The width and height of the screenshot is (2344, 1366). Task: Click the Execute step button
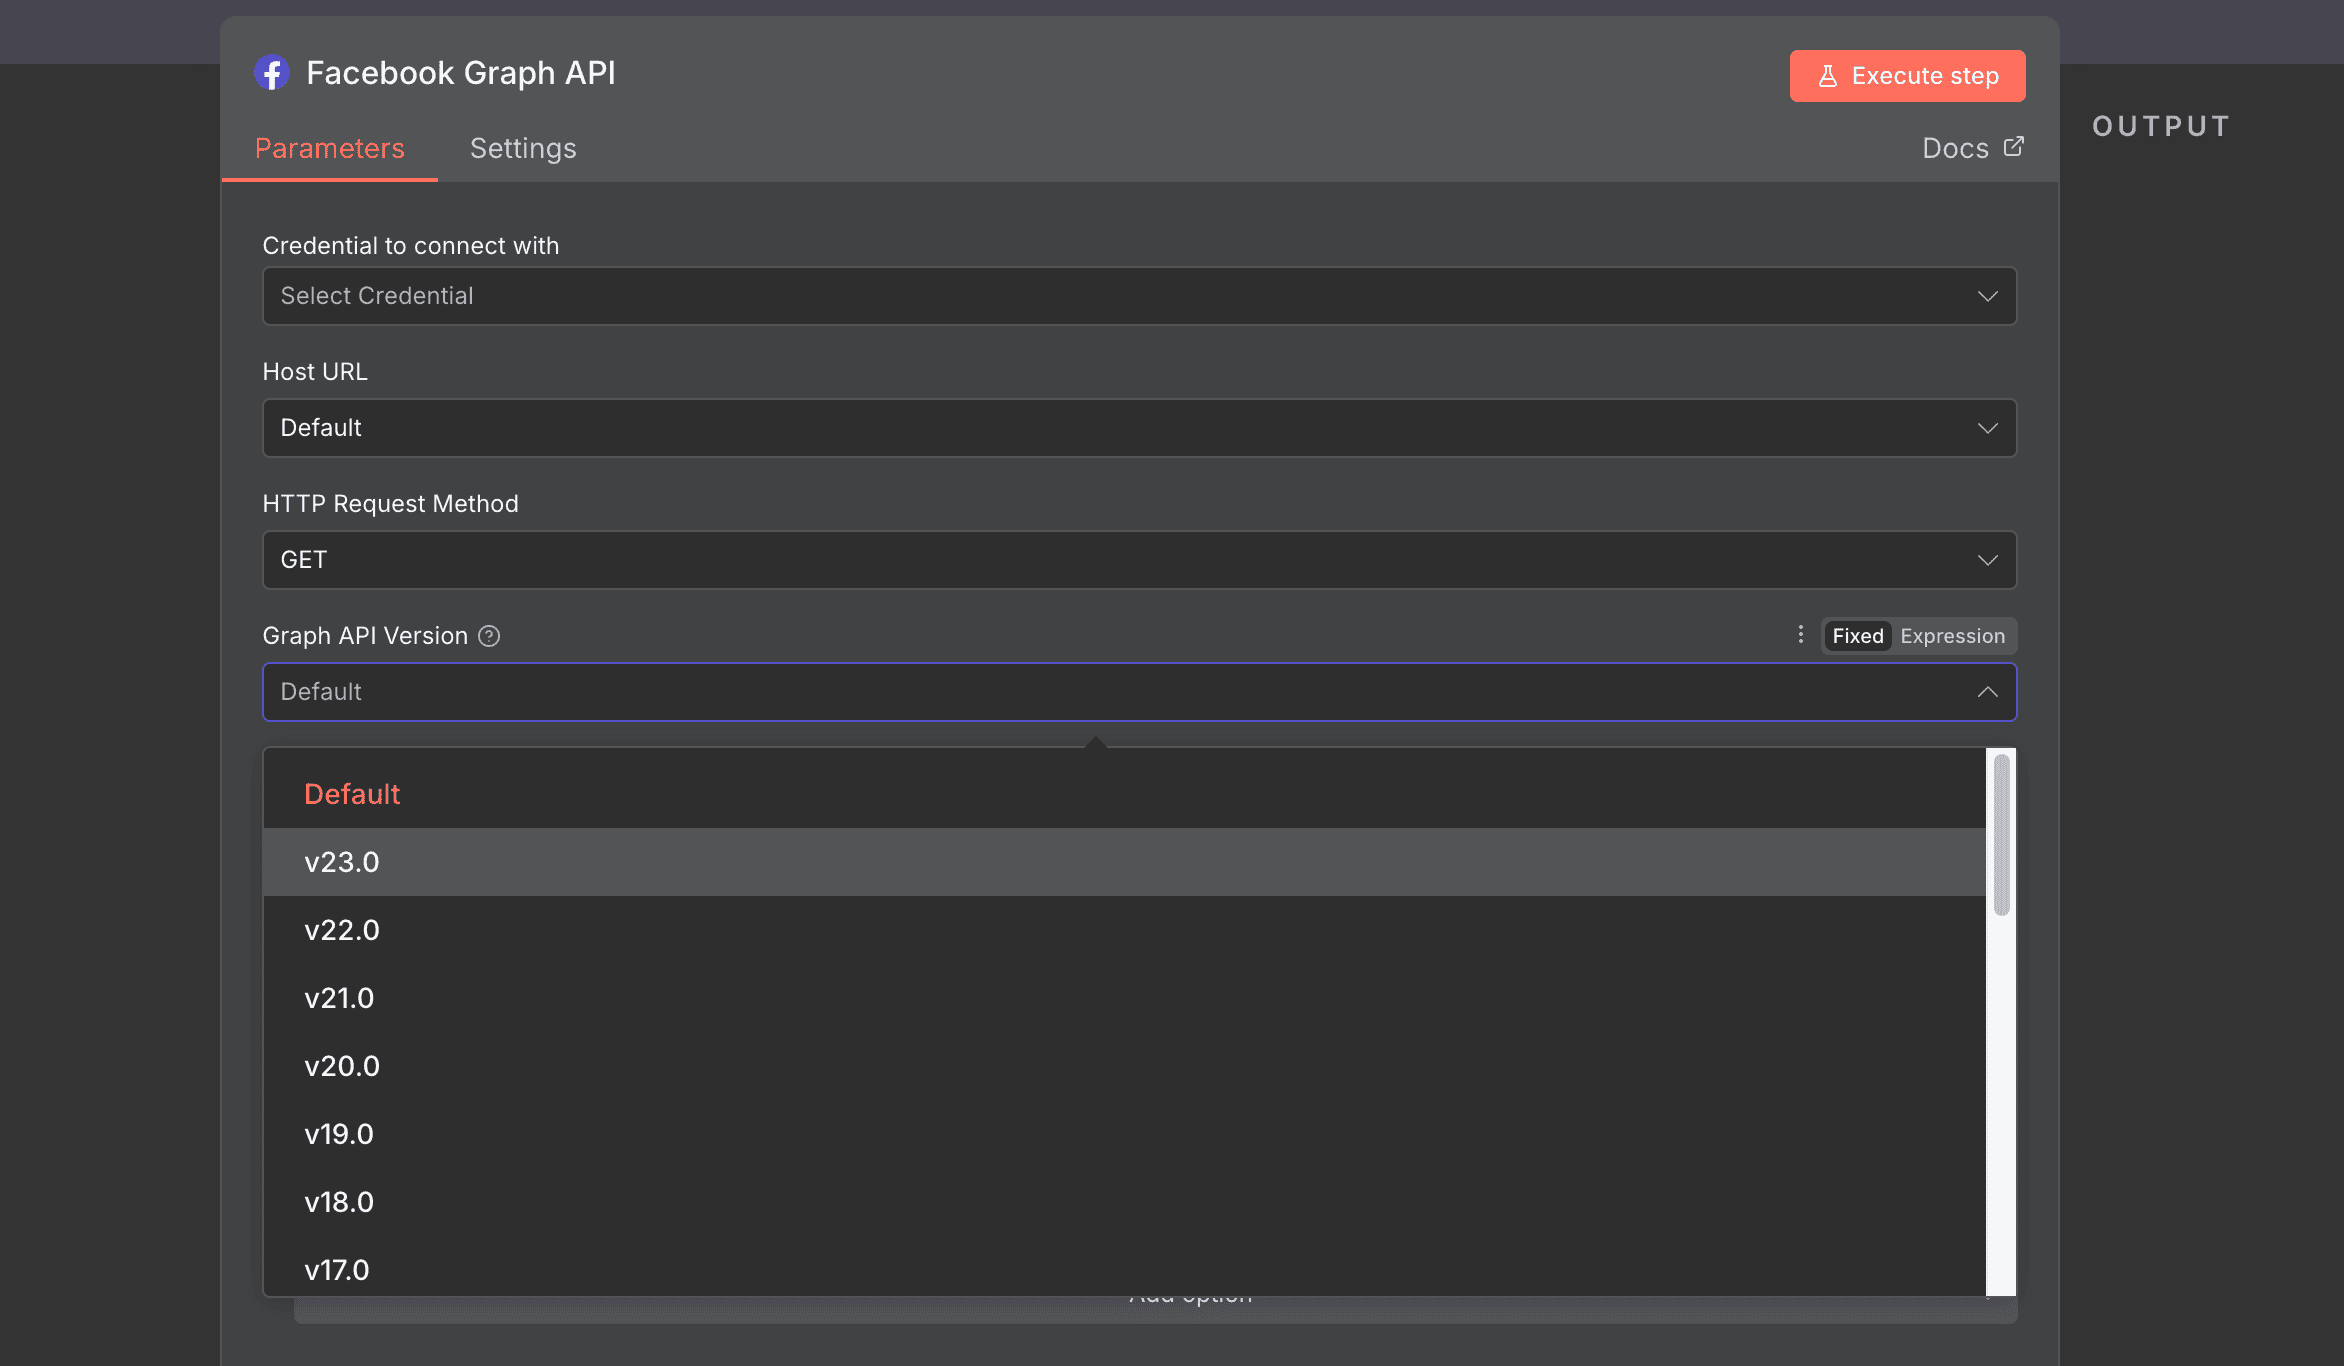1906,75
